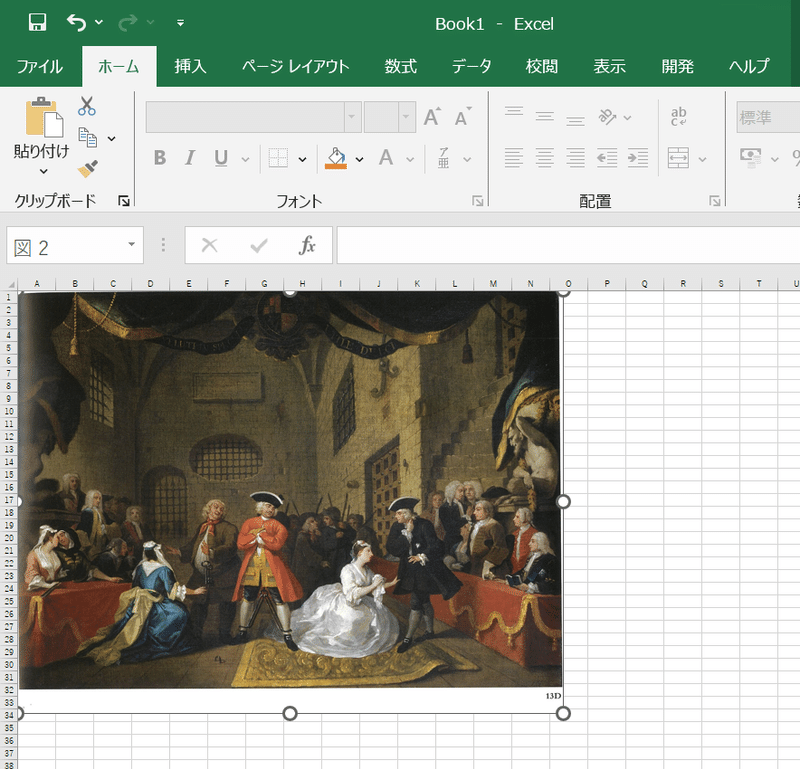Screen dimensions: 800x769
Task: Decrease indent
Action: coord(607,158)
